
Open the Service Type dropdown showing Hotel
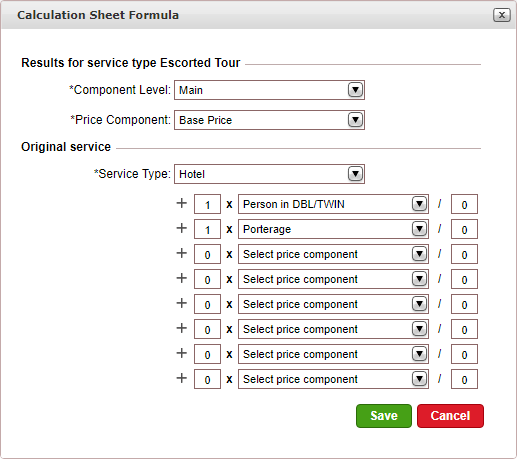(269, 174)
